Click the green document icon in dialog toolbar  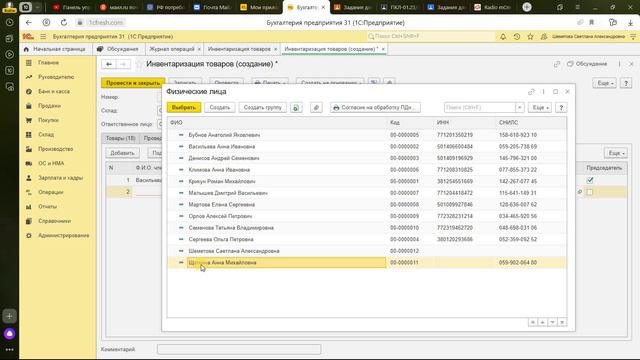[296, 108]
